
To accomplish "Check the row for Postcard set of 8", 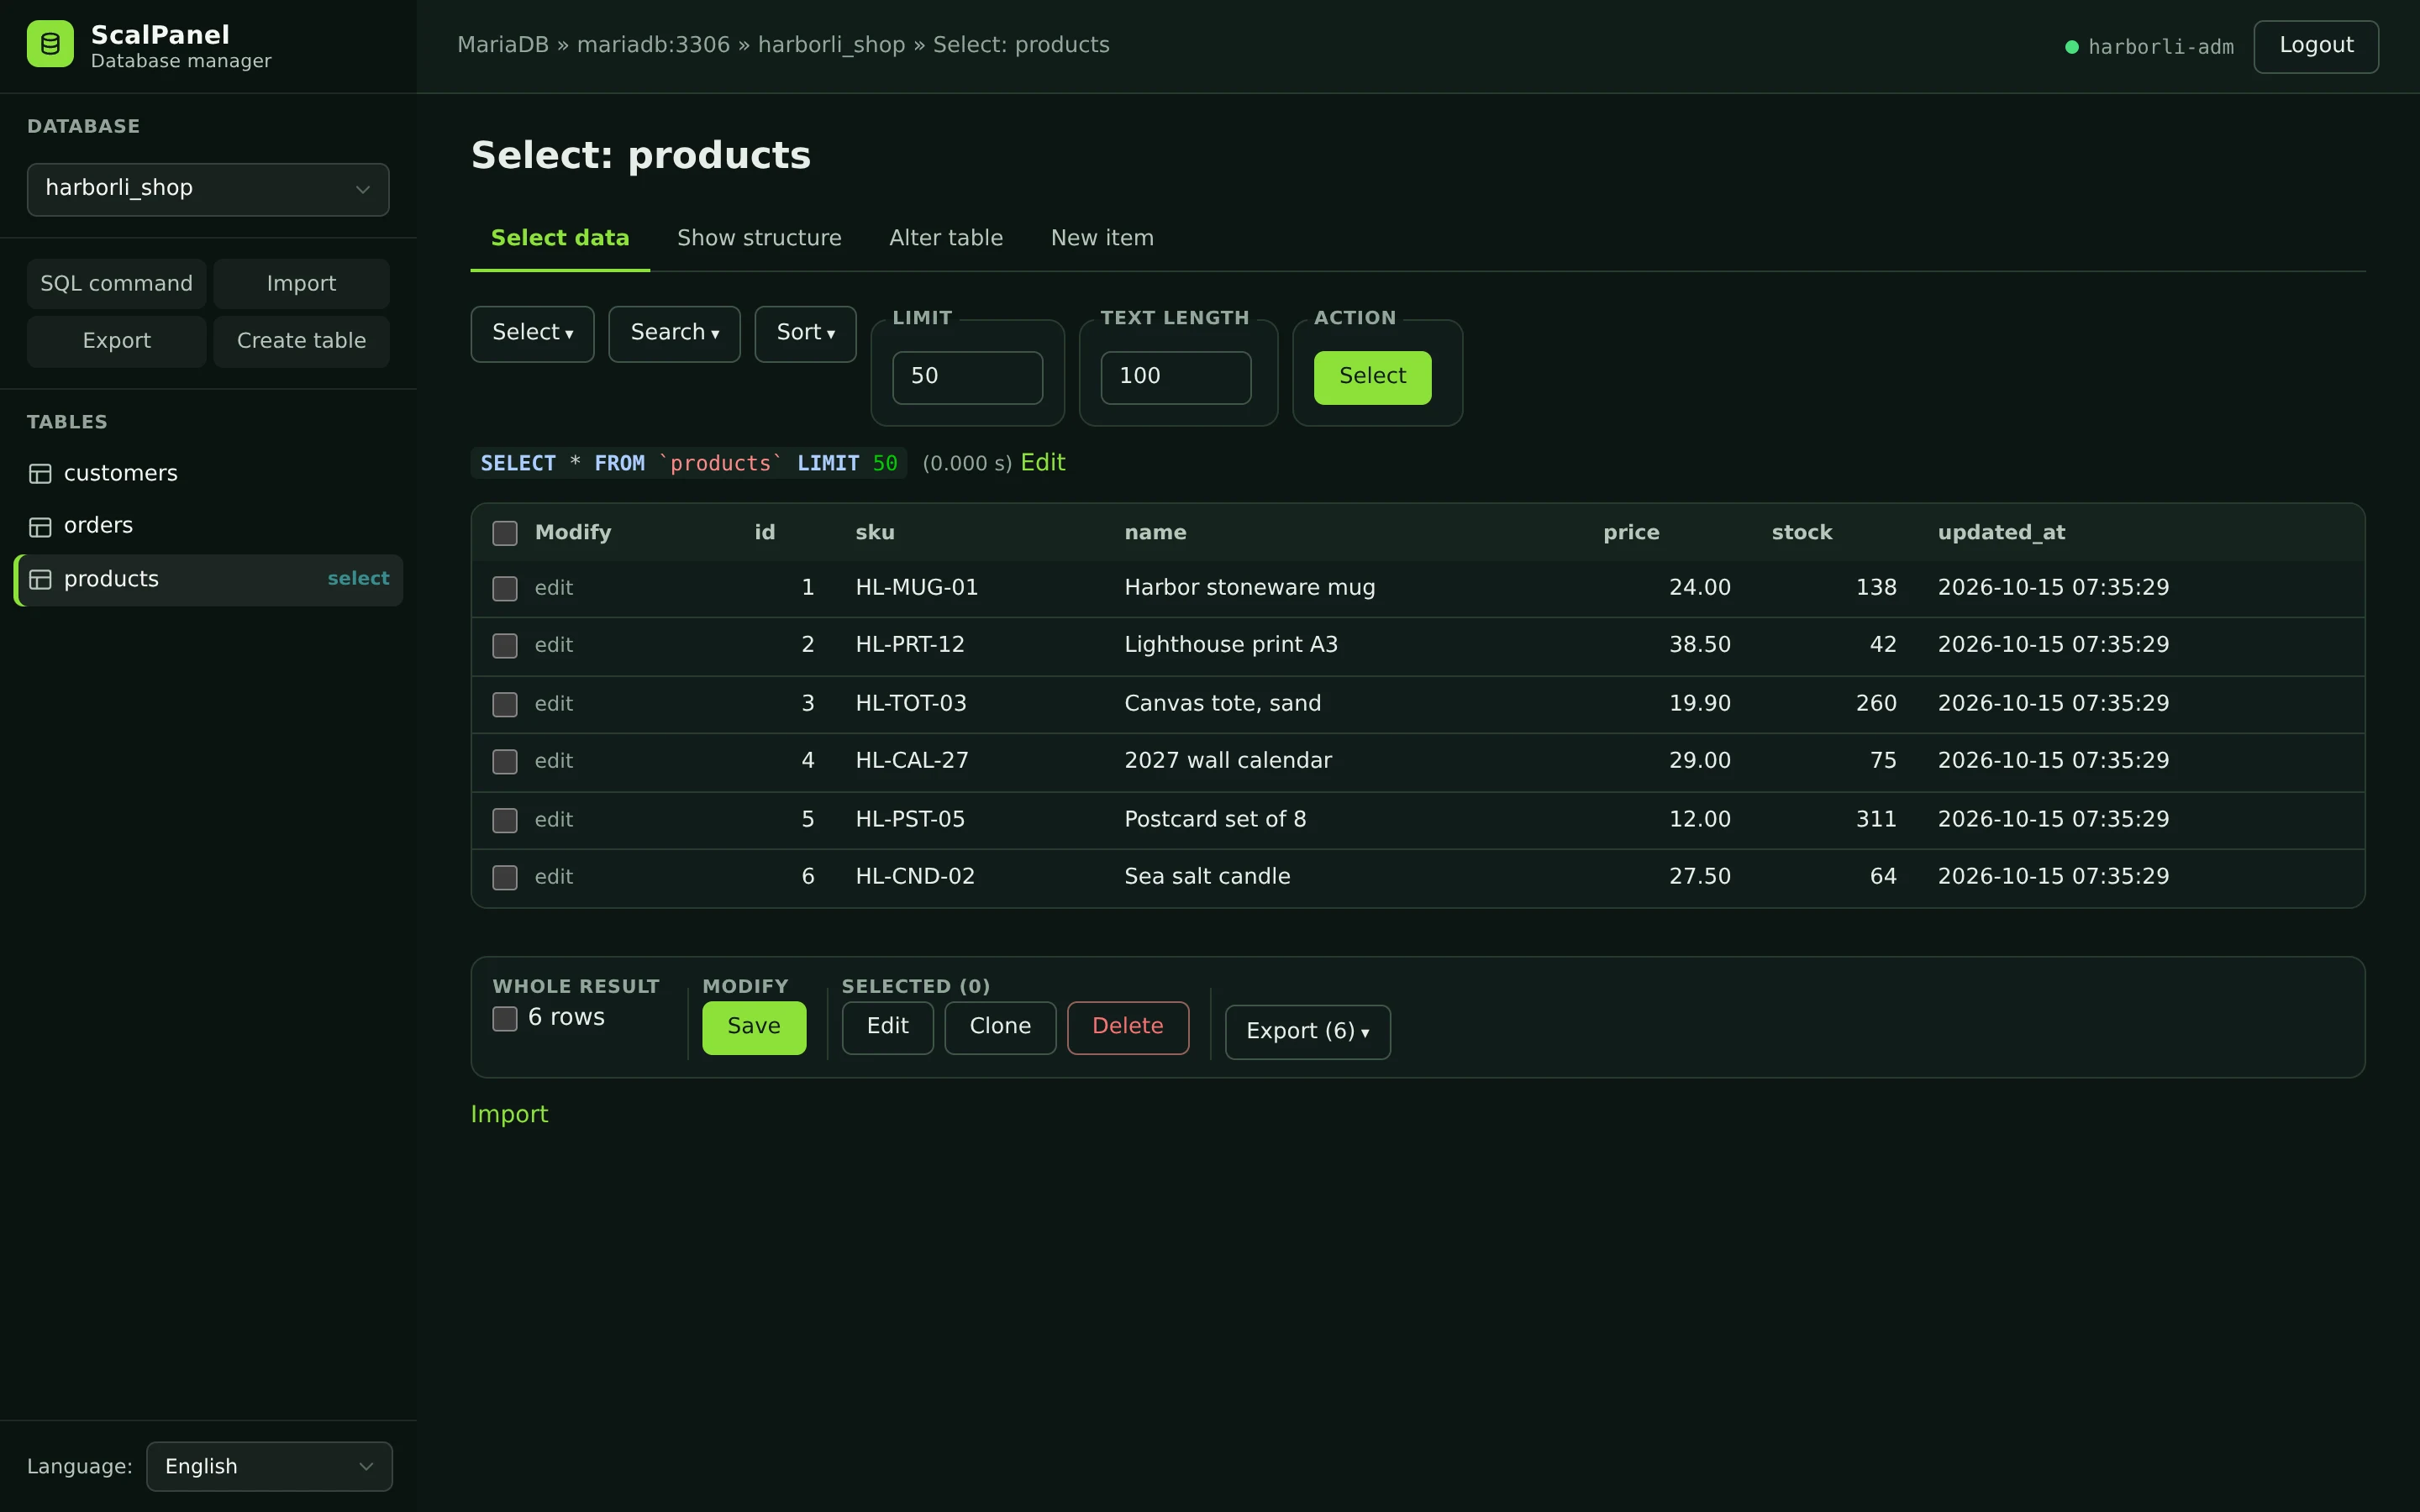I will (x=505, y=820).
